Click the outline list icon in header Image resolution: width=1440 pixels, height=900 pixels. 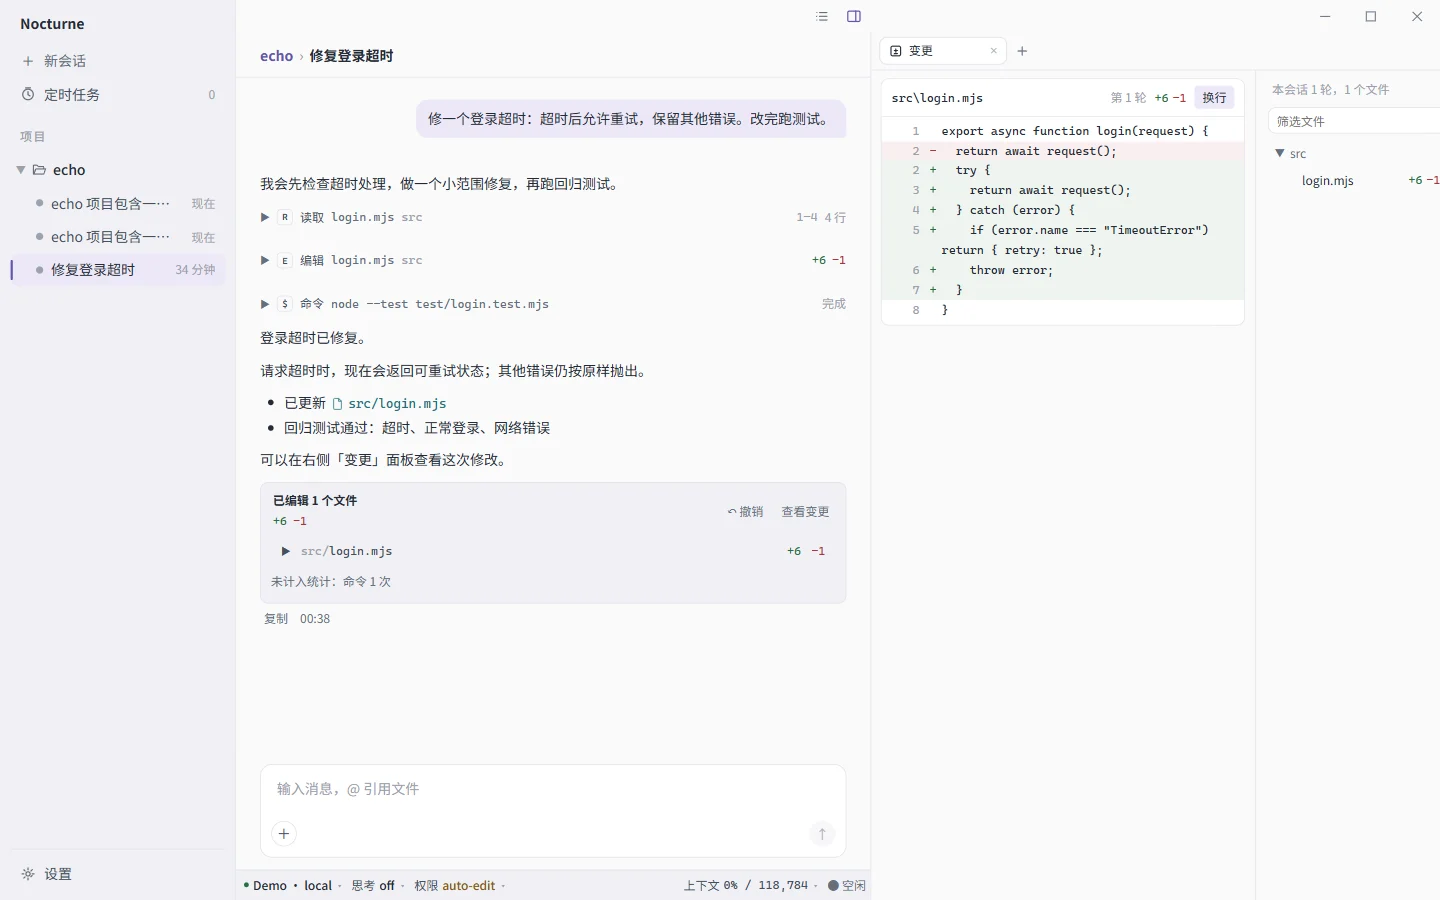point(822,16)
